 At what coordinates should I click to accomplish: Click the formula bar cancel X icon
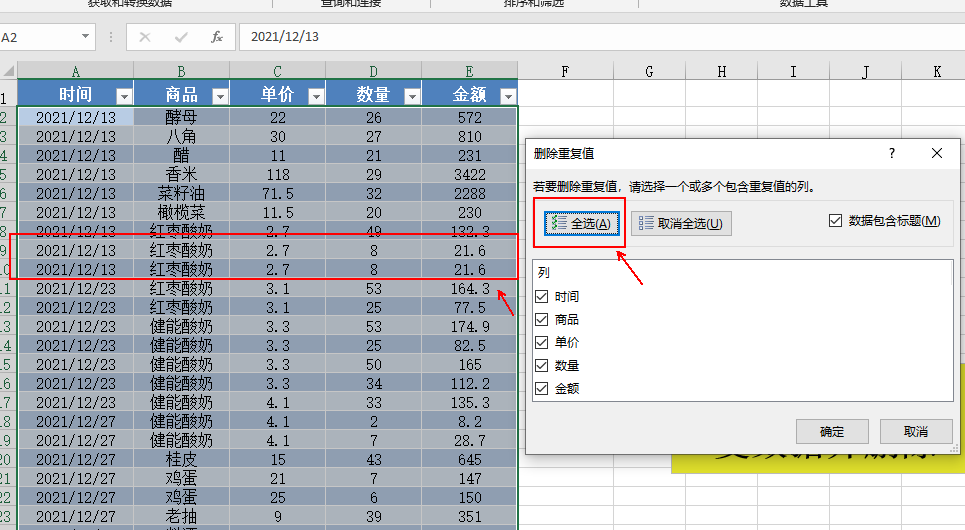coord(145,37)
